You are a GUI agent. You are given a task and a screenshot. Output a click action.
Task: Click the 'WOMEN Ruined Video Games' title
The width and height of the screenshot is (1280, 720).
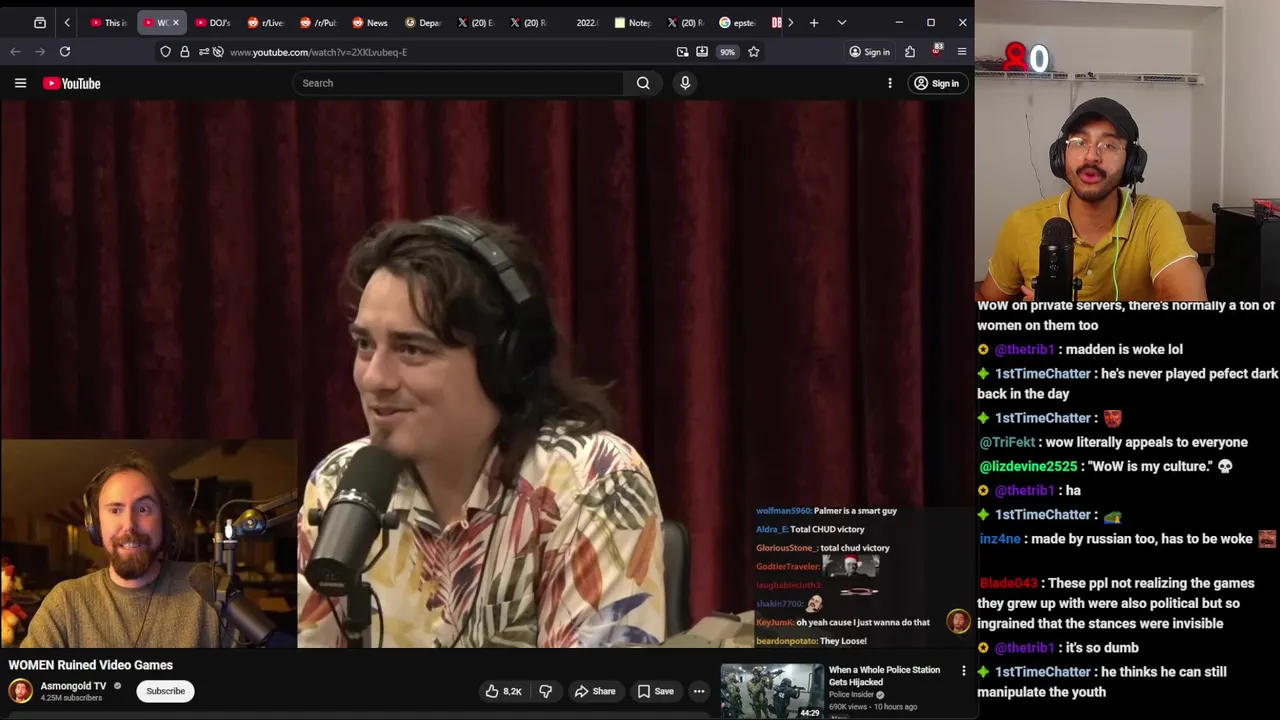coord(91,665)
